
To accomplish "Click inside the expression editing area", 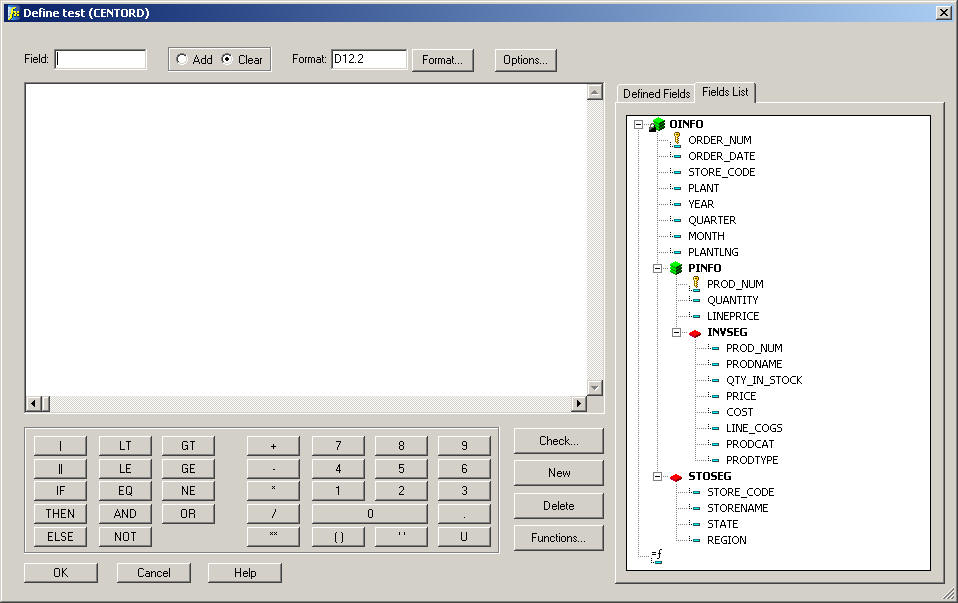I will point(306,240).
